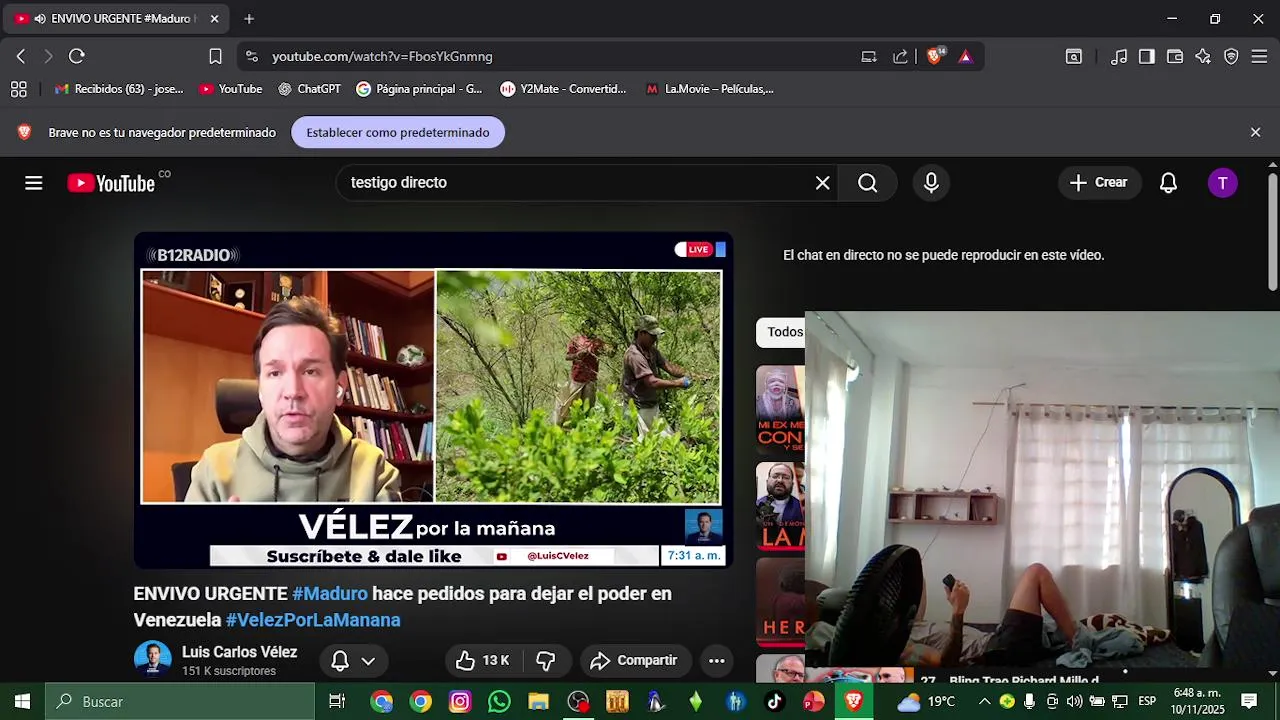Open the three-dot more actions menu
This screenshot has width=1280, height=720.
click(x=716, y=661)
